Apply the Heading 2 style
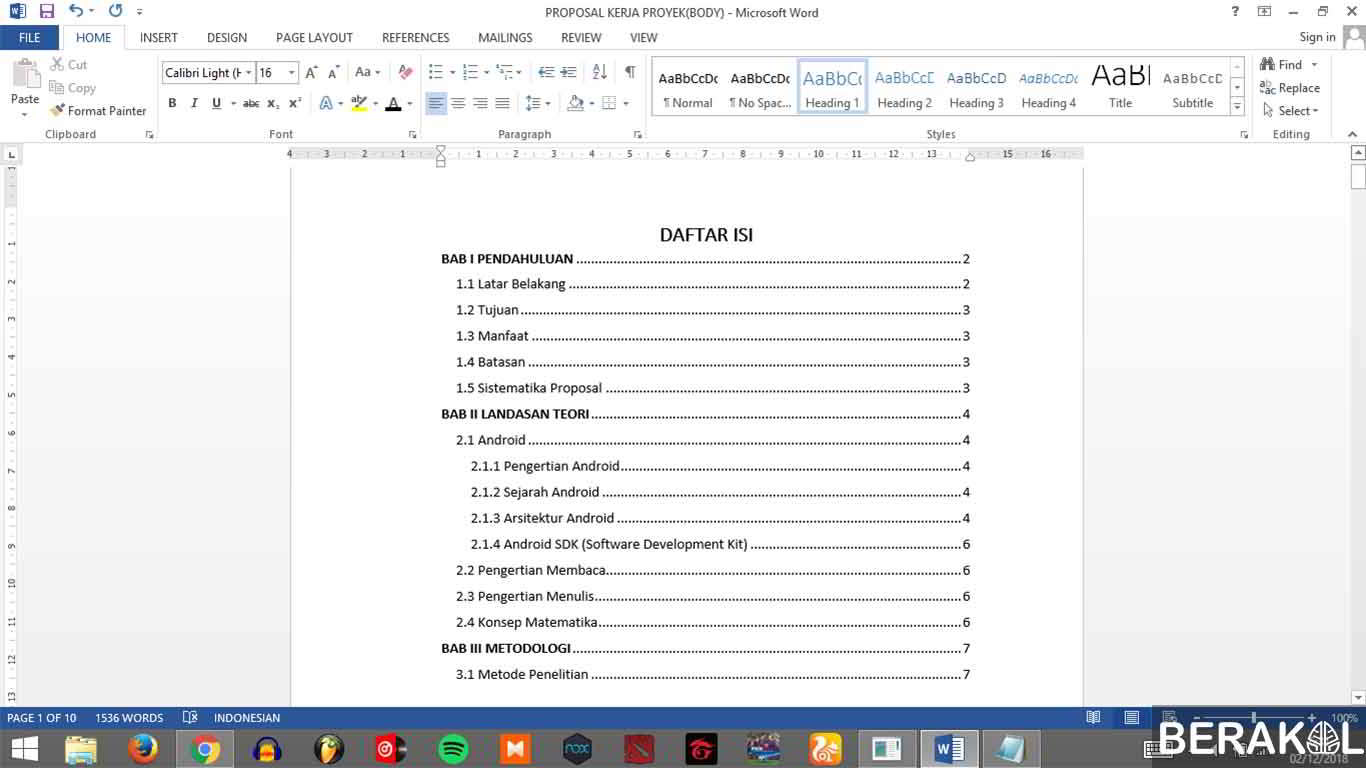This screenshot has width=1366, height=768. (x=904, y=87)
